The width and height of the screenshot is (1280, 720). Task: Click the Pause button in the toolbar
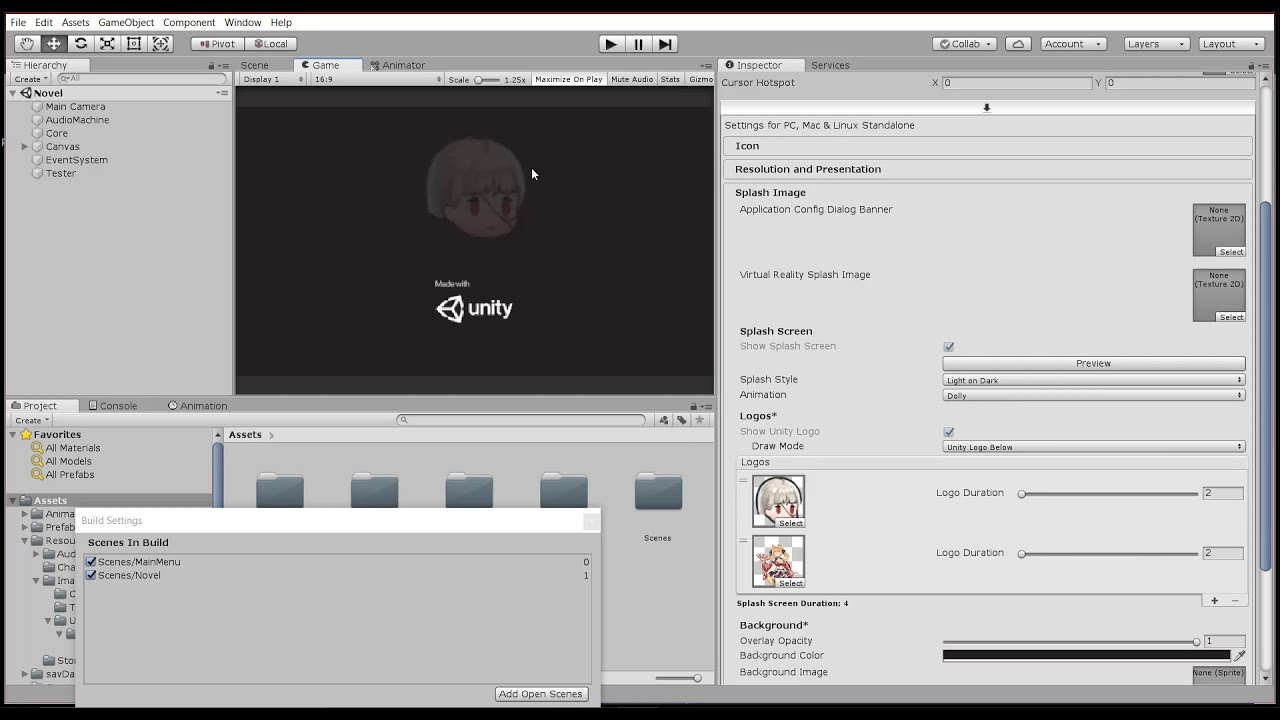[x=638, y=44]
